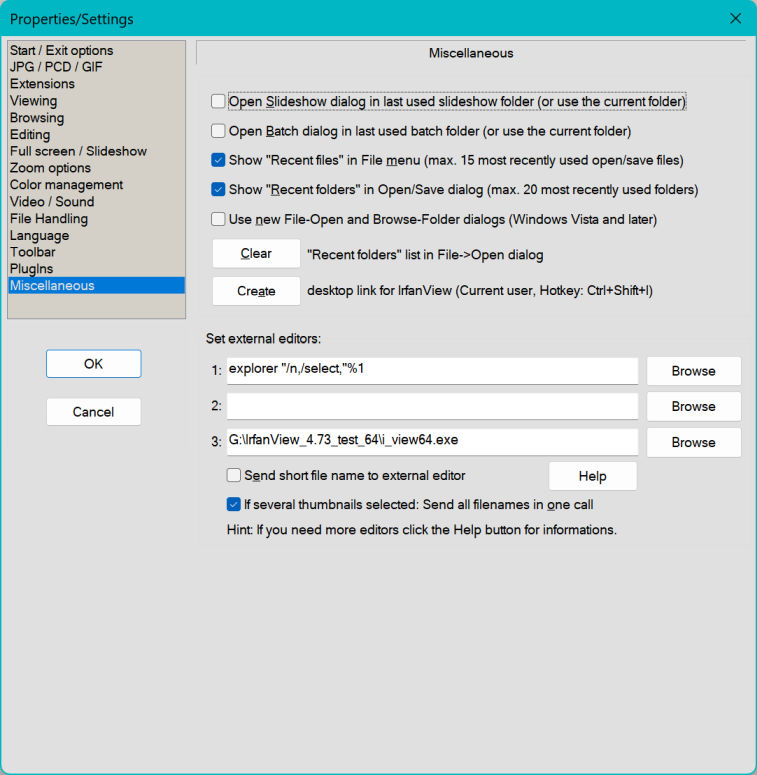Image resolution: width=757 pixels, height=775 pixels.
Task: Uncheck Show Recent folders in Open/Save dialog
Action: pos(218,189)
